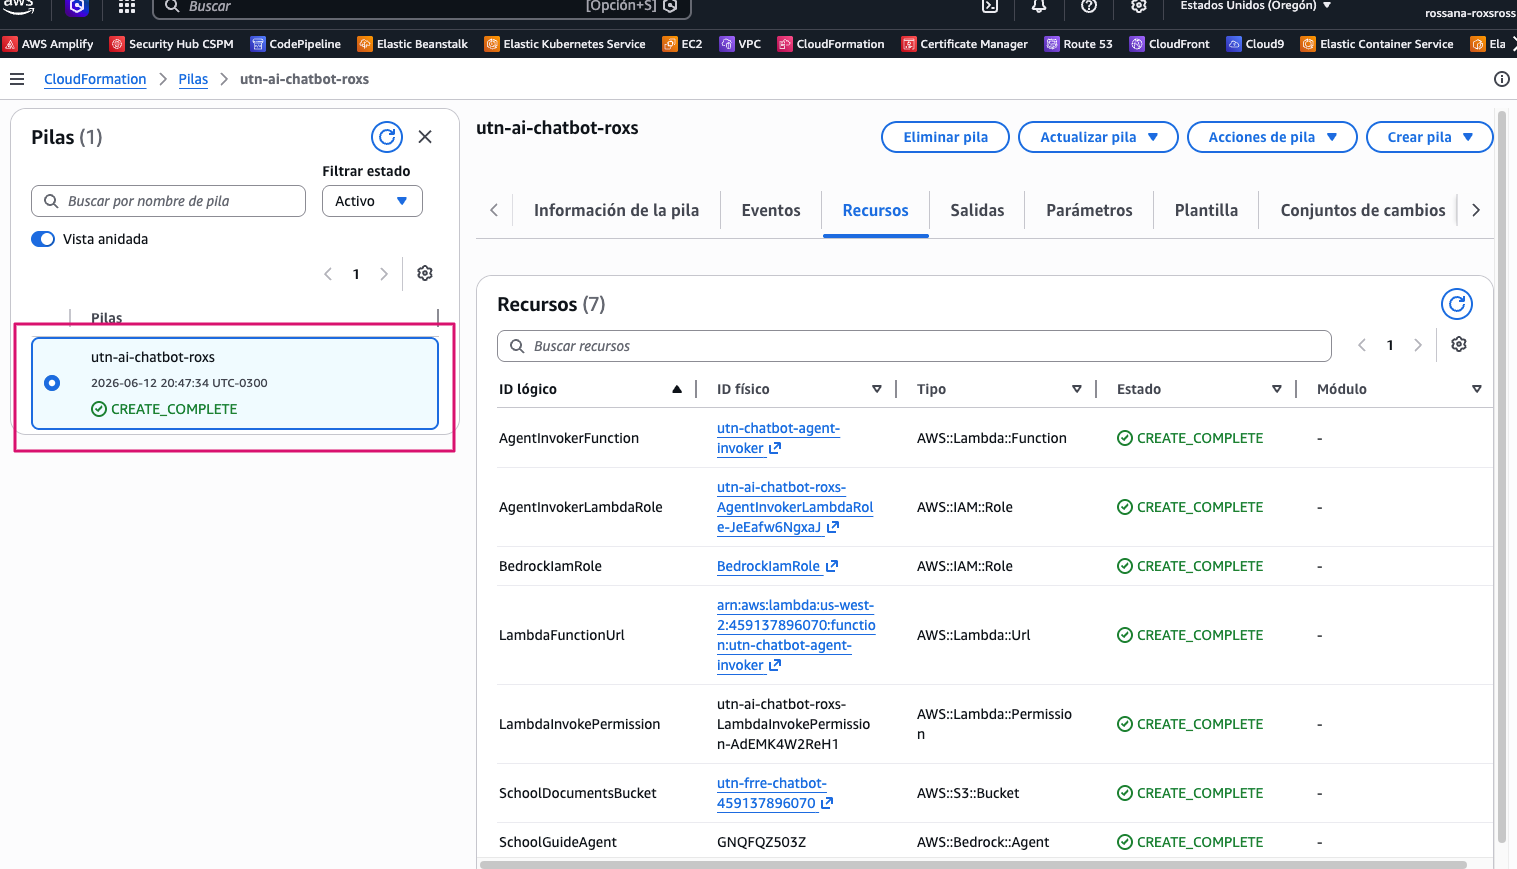Screen dimensions: 1517x869
Task: Go to CloudFormation breadcrumb link
Action: pos(95,79)
